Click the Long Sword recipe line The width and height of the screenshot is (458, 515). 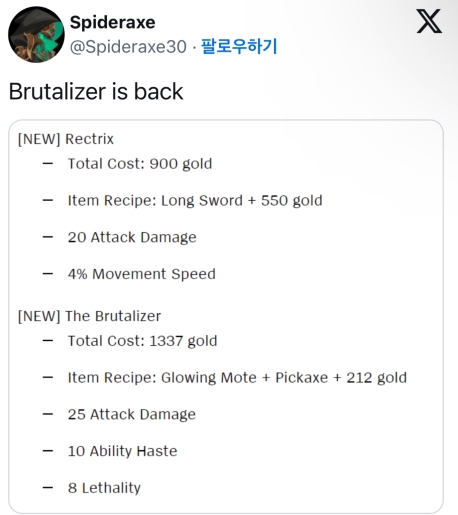(195, 201)
